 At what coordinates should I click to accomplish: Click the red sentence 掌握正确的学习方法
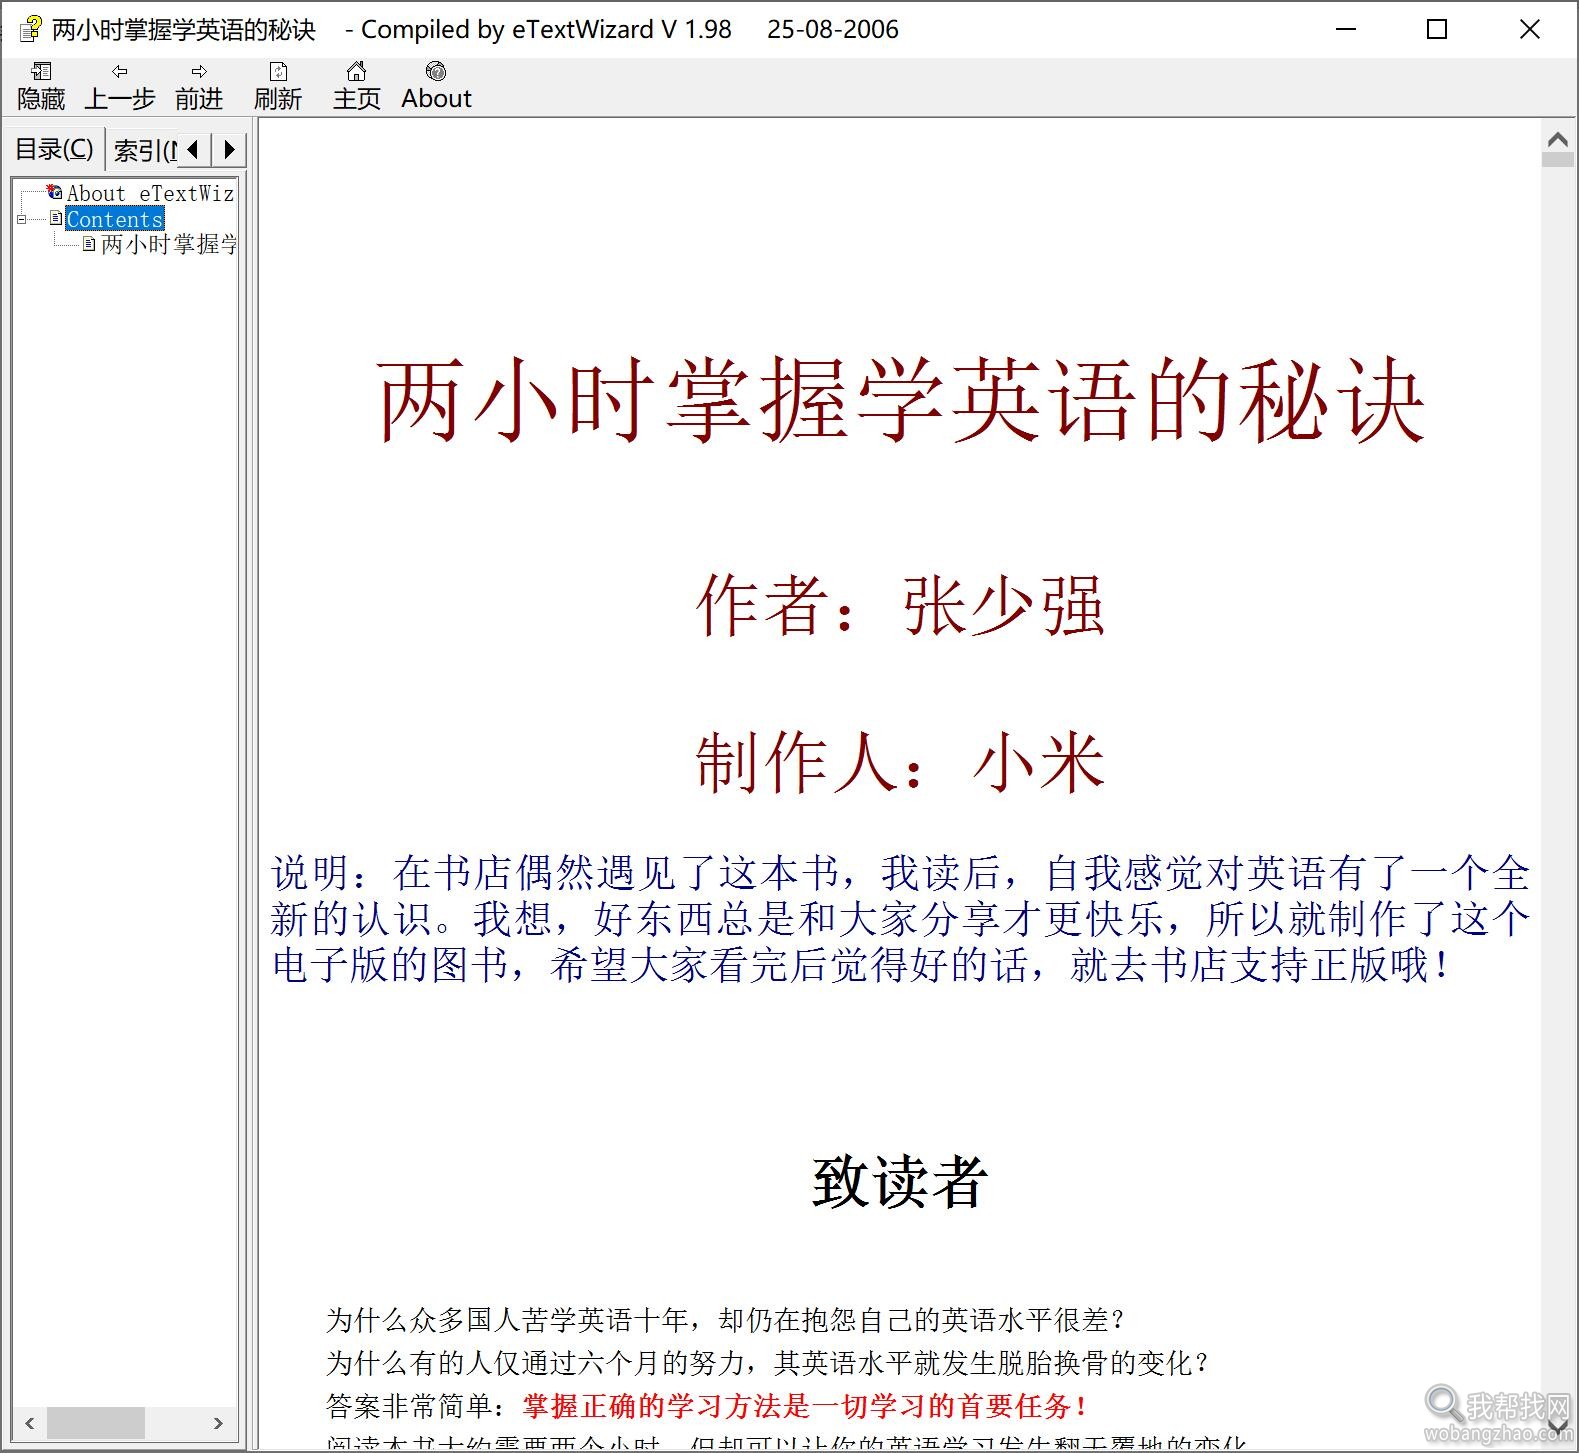pos(805,1406)
